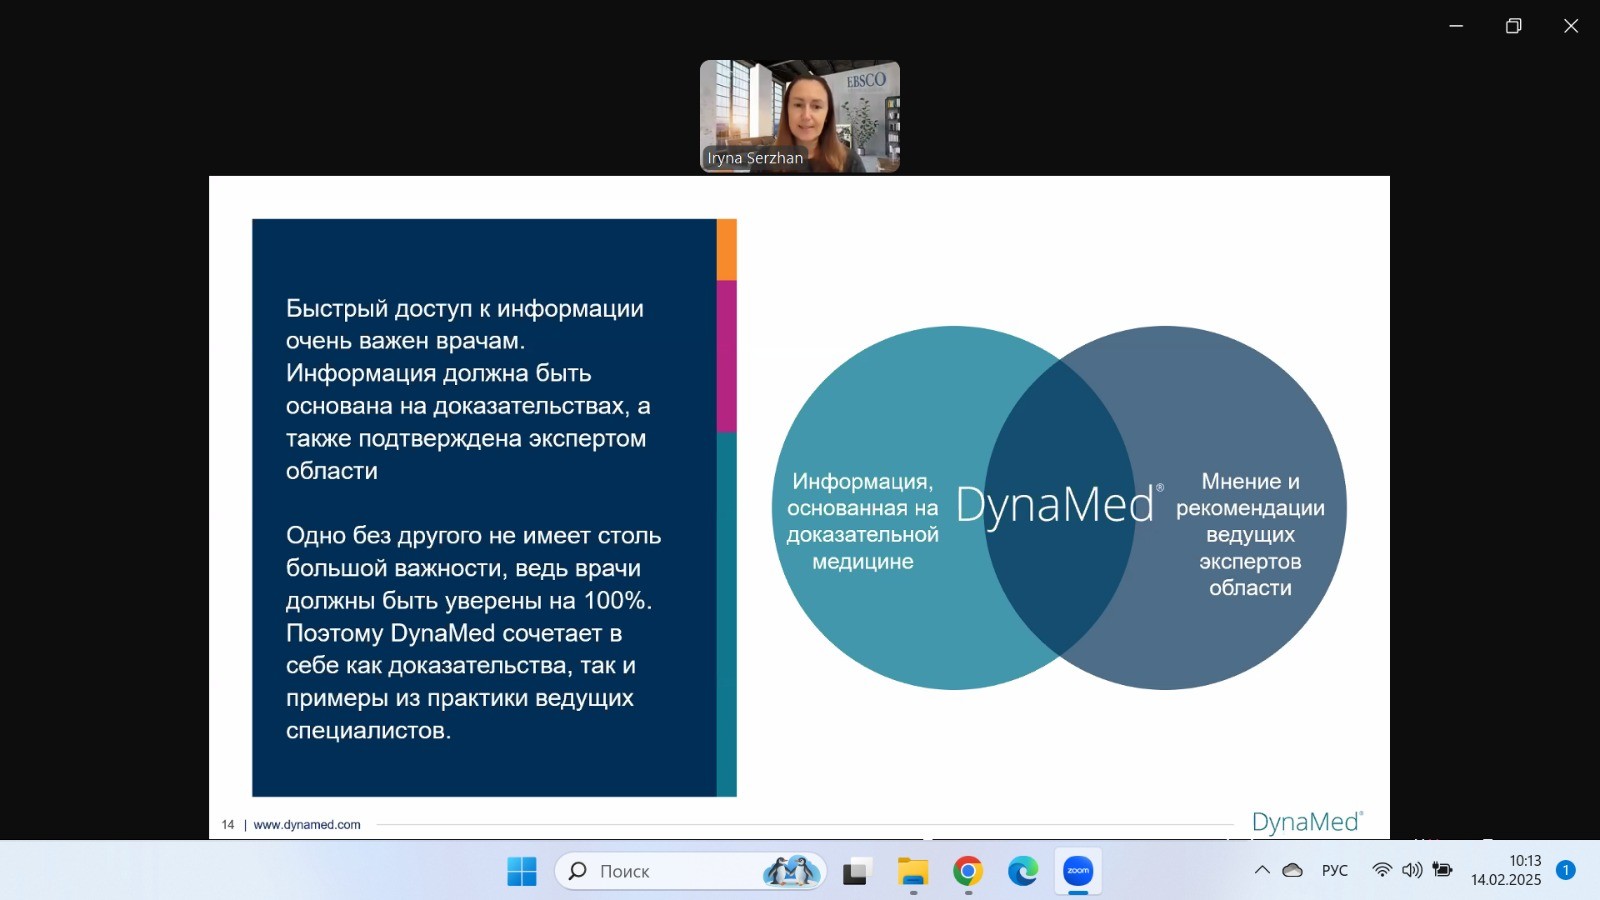Screen dimensions: 1600x900
Task: Launch Microsoft Edge from the taskbar
Action: [x=1022, y=872]
